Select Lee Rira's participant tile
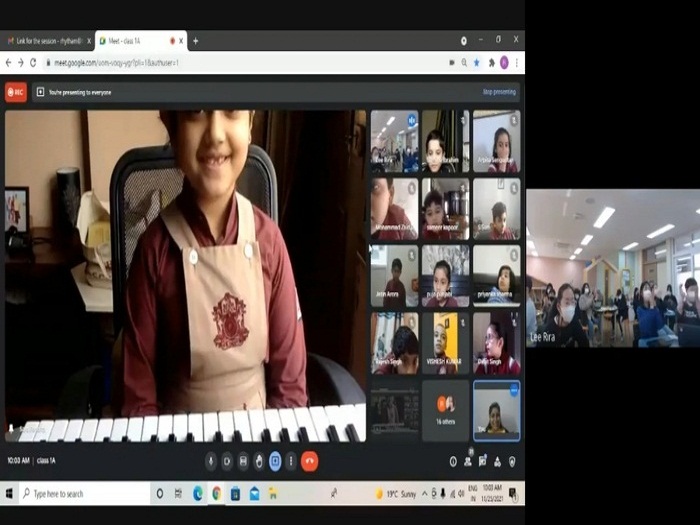This screenshot has width=700, height=525. click(395, 142)
